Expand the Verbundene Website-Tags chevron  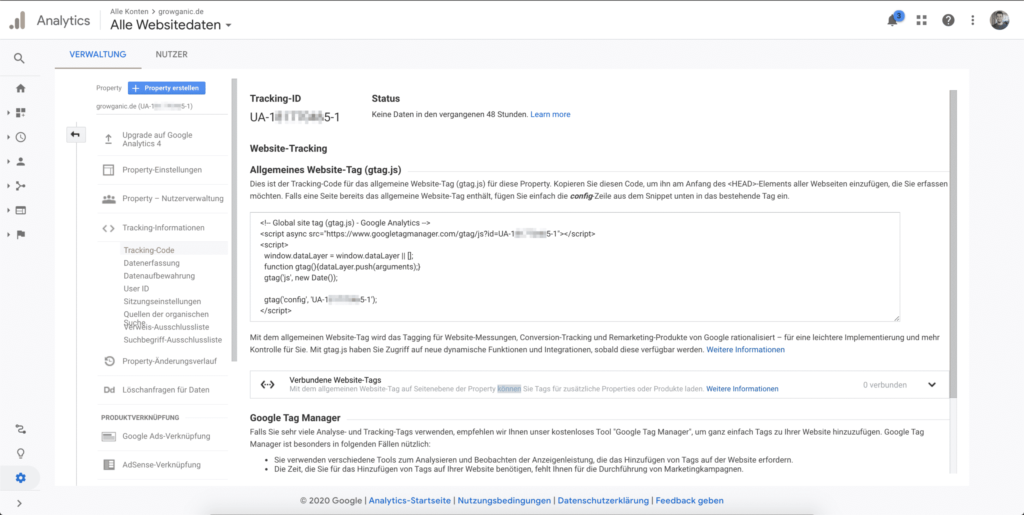click(932, 384)
